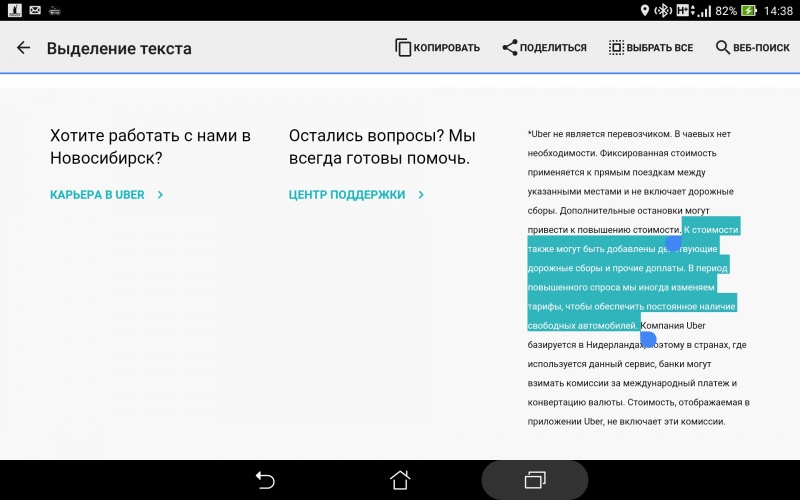Screen dimensions: 800x500
Task: Tap the back arrow to exit text selection
Action: pyautogui.click(x=23, y=48)
